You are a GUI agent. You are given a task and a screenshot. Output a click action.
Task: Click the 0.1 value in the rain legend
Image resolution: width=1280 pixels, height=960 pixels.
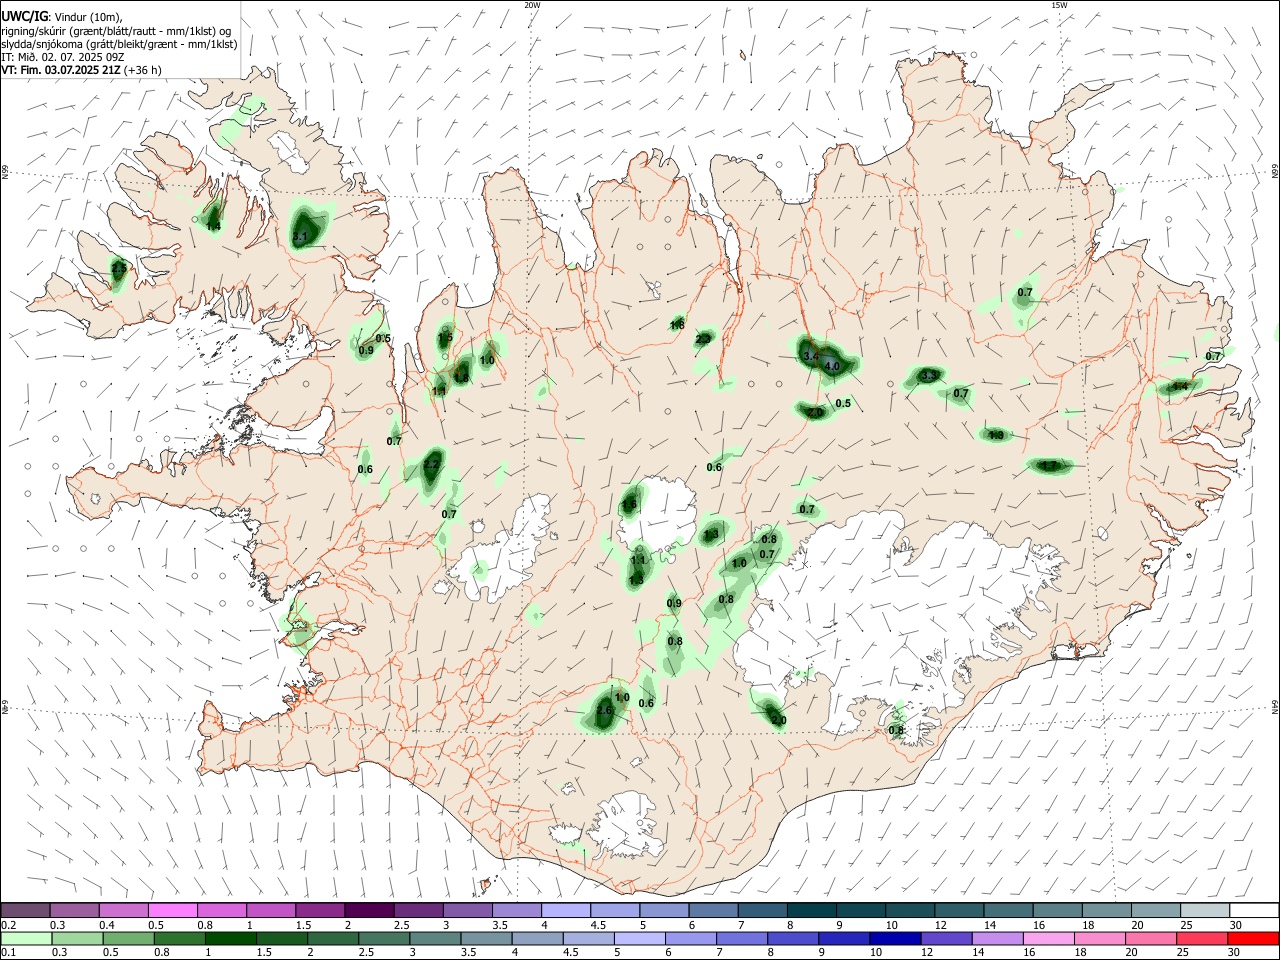click(8, 952)
